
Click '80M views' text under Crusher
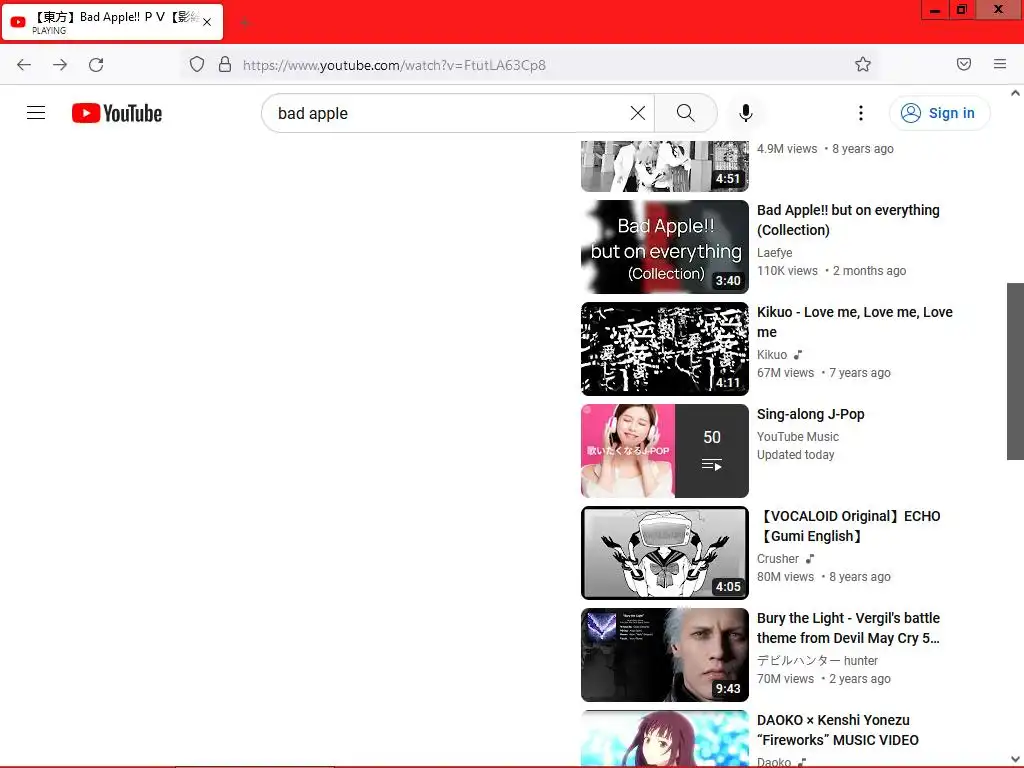tap(785, 577)
